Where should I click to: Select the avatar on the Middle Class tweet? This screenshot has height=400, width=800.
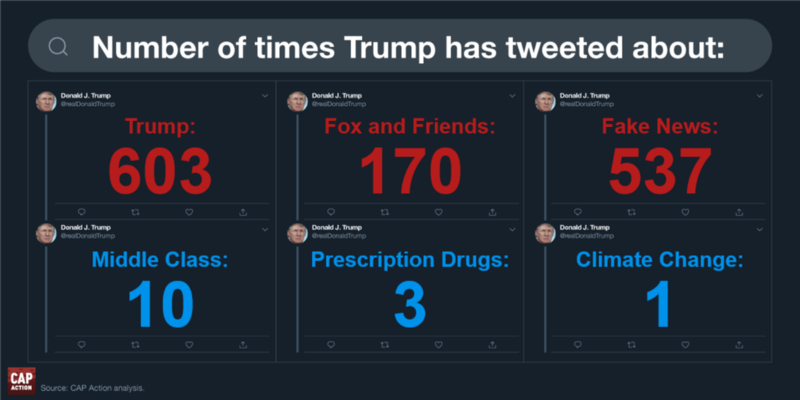[x=46, y=233]
